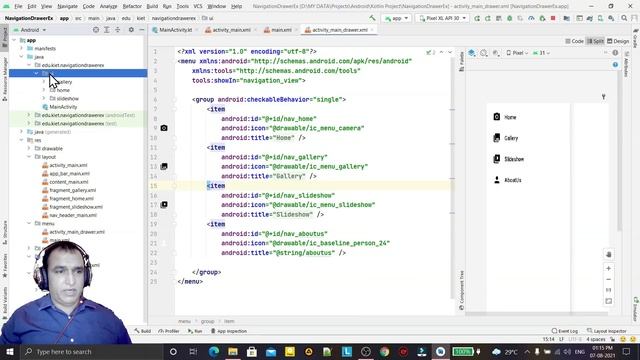This screenshot has width=640, height=360.
Task: Click the taskbar search box
Action: point(91,351)
